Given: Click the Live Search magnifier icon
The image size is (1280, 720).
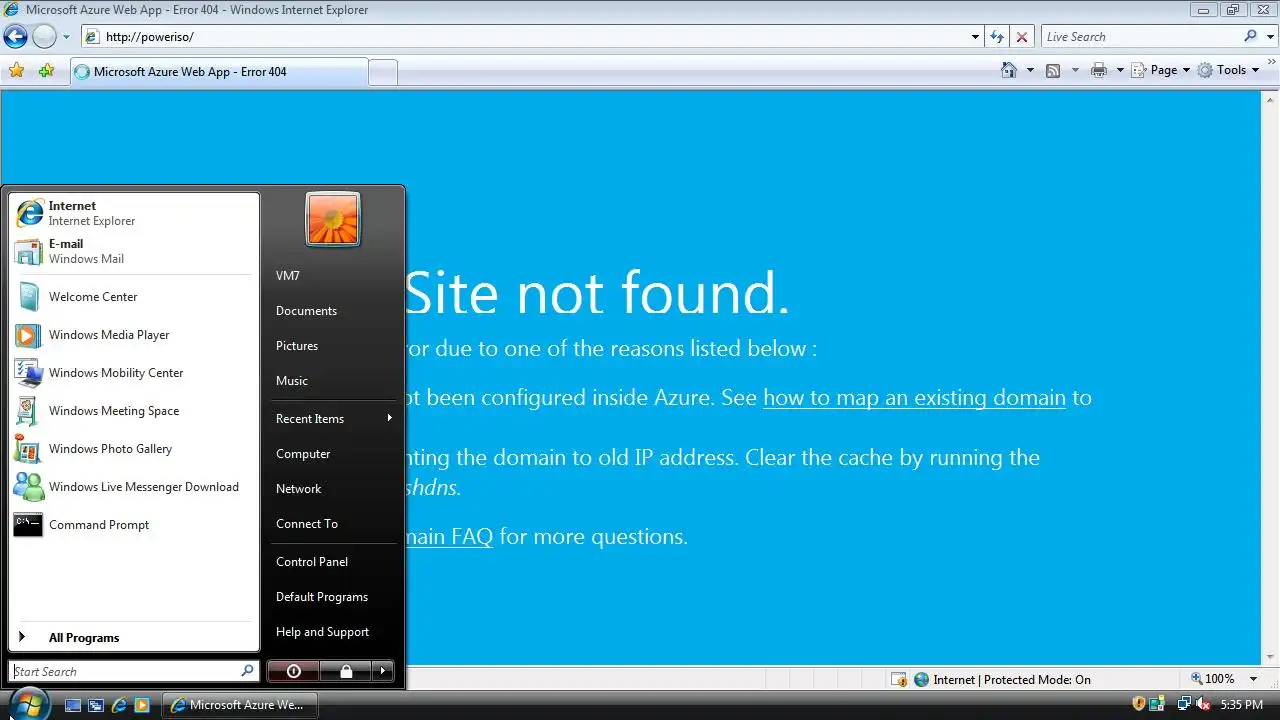Looking at the screenshot, I should (1250, 37).
